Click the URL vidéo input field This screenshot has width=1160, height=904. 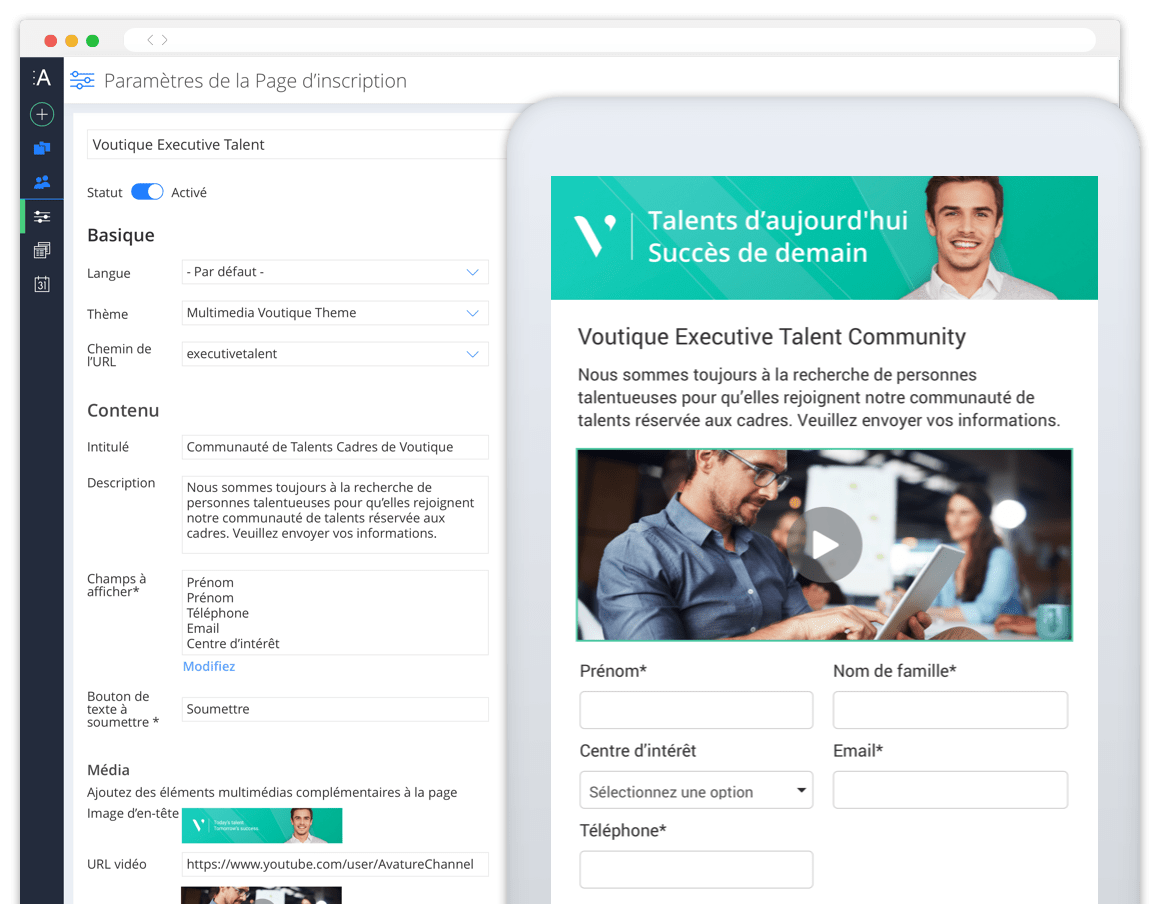335,864
